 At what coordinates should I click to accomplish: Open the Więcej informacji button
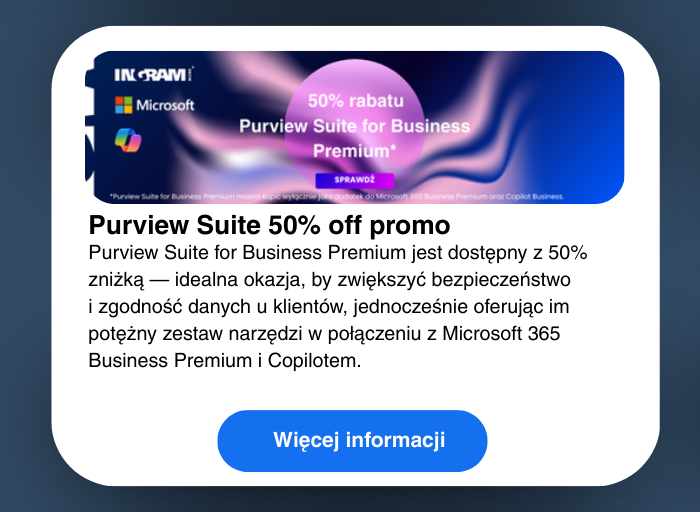click(x=352, y=441)
